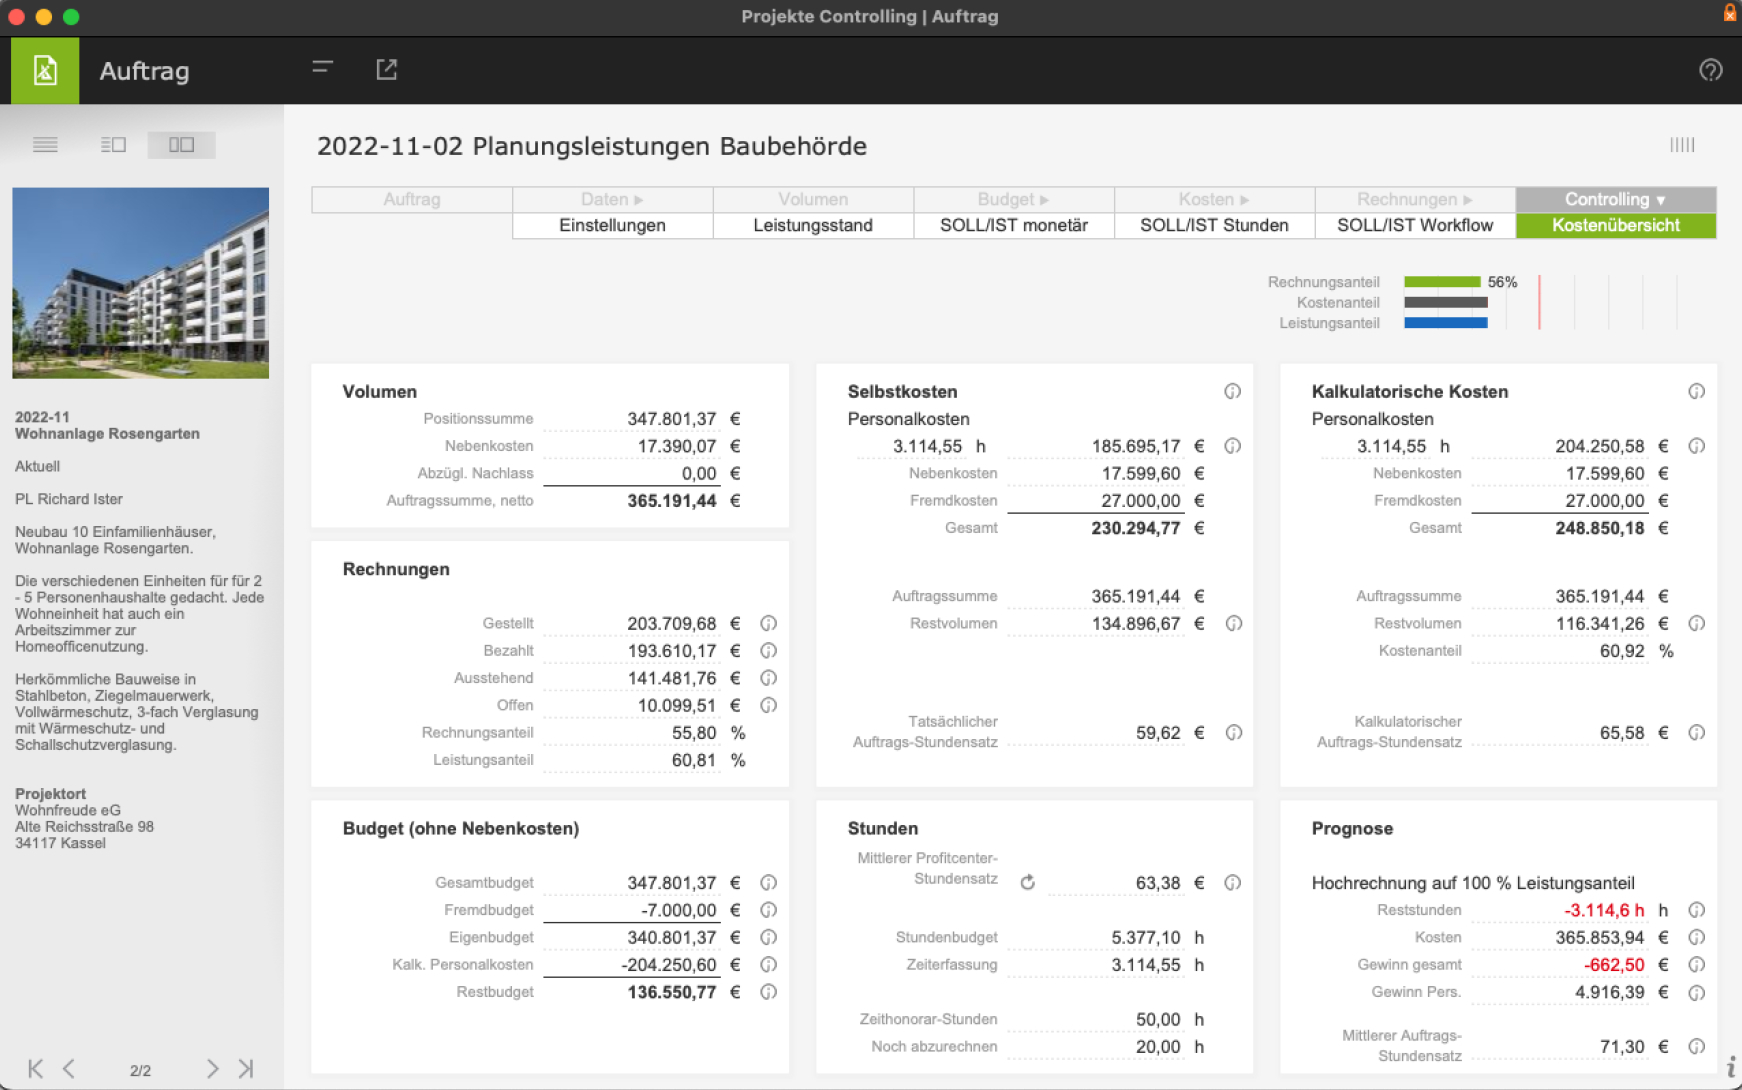This screenshot has width=1742, height=1090.
Task: Show info for Offen amount
Action: [x=768, y=705]
